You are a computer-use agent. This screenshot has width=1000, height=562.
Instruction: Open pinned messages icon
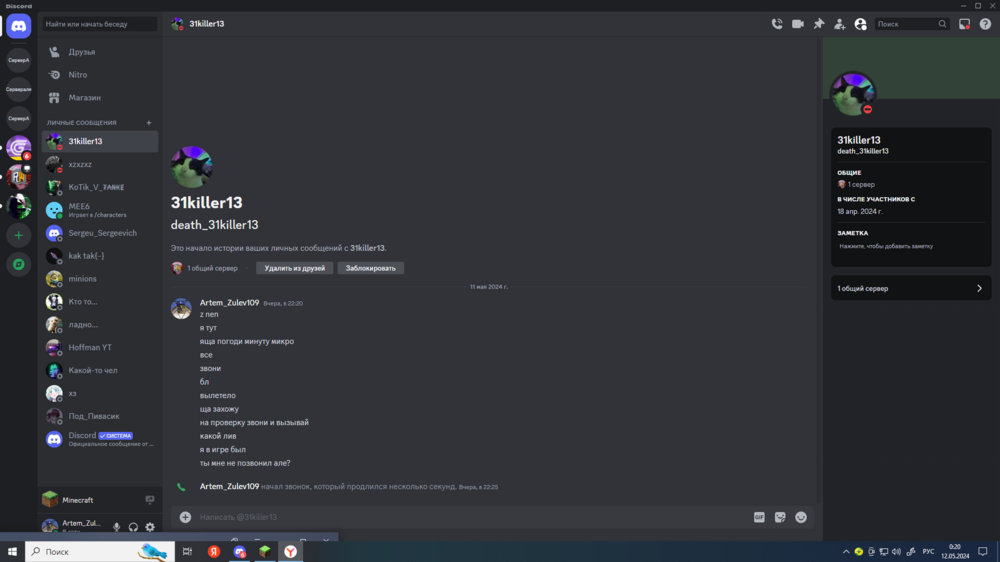point(819,24)
